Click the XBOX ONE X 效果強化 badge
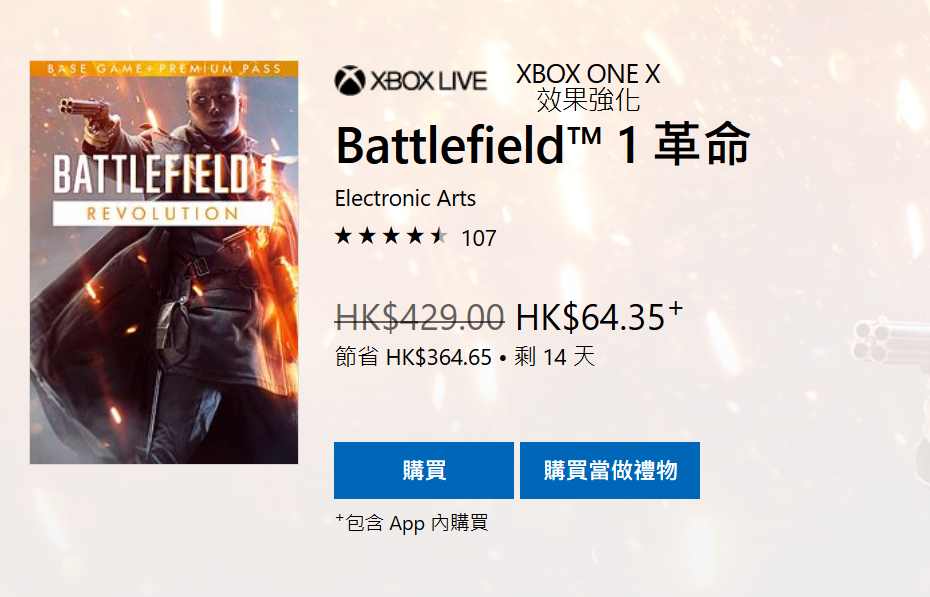This screenshot has width=930, height=597. tap(588, 87)
